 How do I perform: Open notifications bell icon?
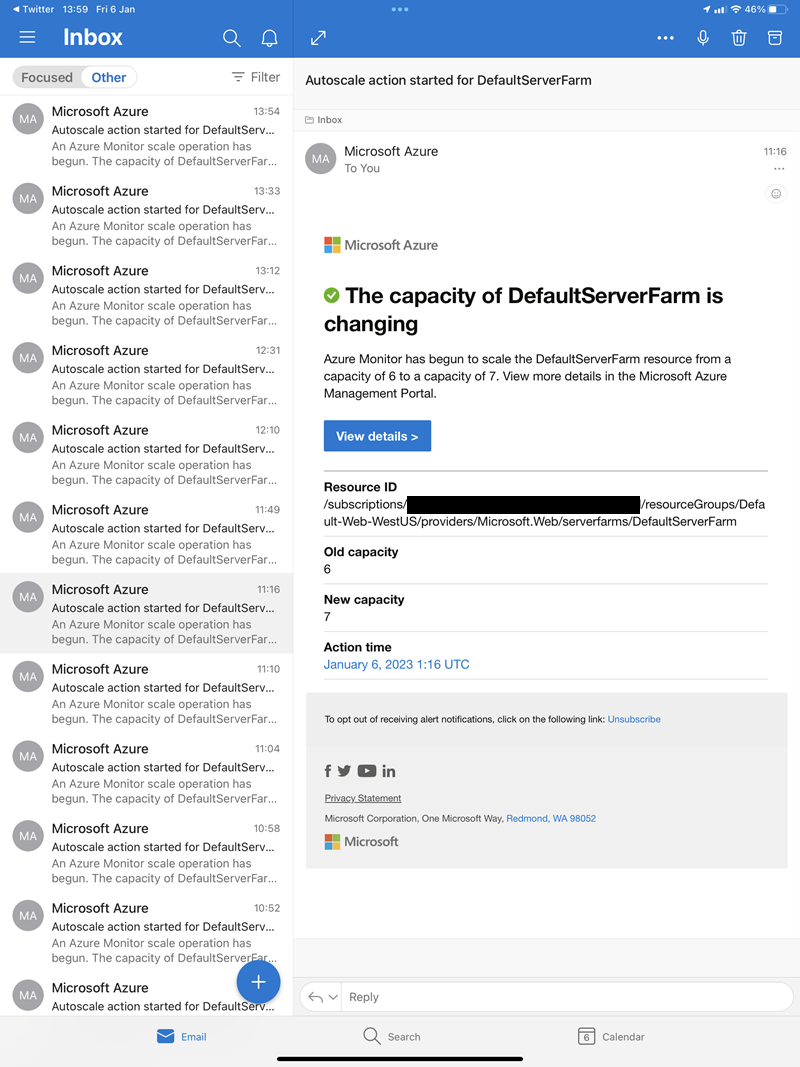click(269, 38)
